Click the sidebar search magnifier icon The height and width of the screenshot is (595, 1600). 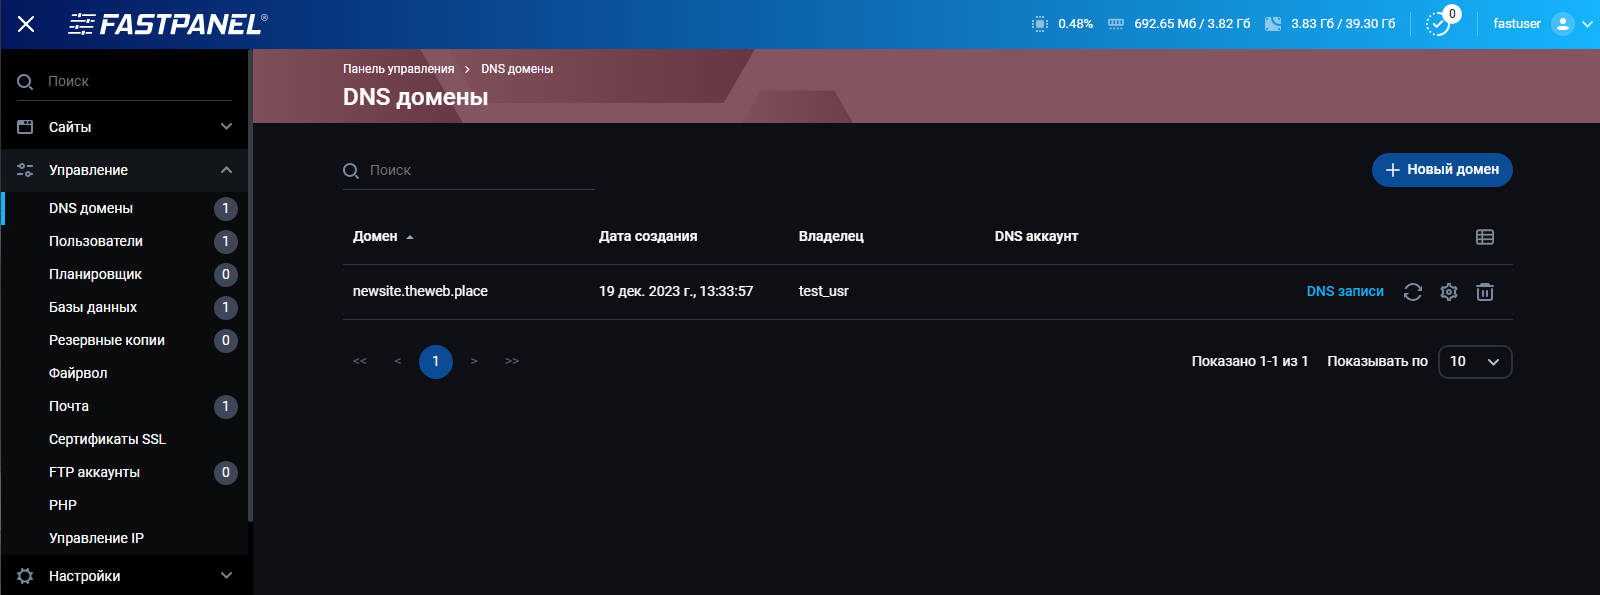[x=26, y=82]
